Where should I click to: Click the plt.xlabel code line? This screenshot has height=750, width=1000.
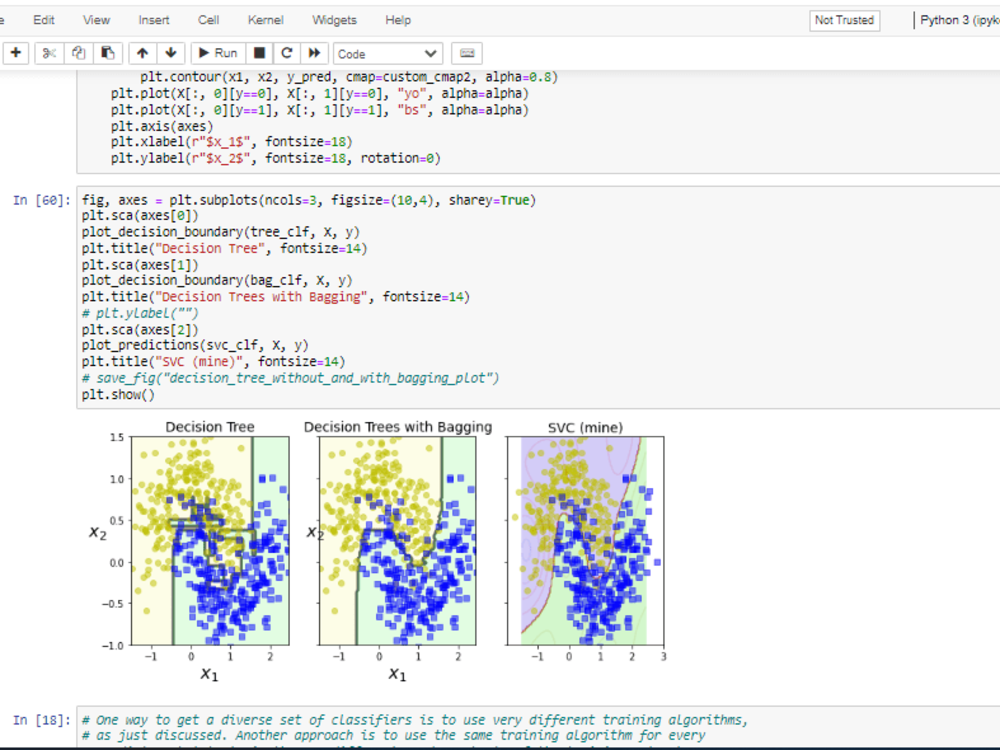232,142
